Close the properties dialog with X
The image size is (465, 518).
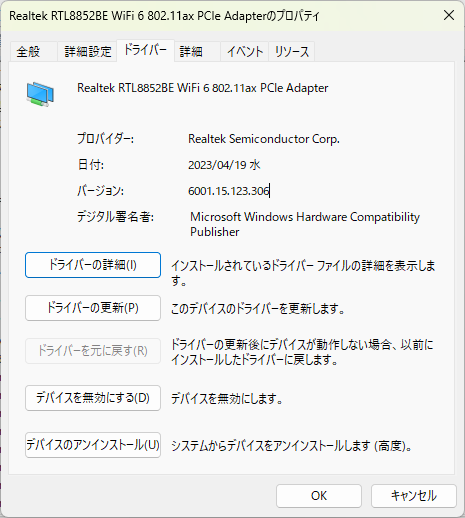point(449,15)
